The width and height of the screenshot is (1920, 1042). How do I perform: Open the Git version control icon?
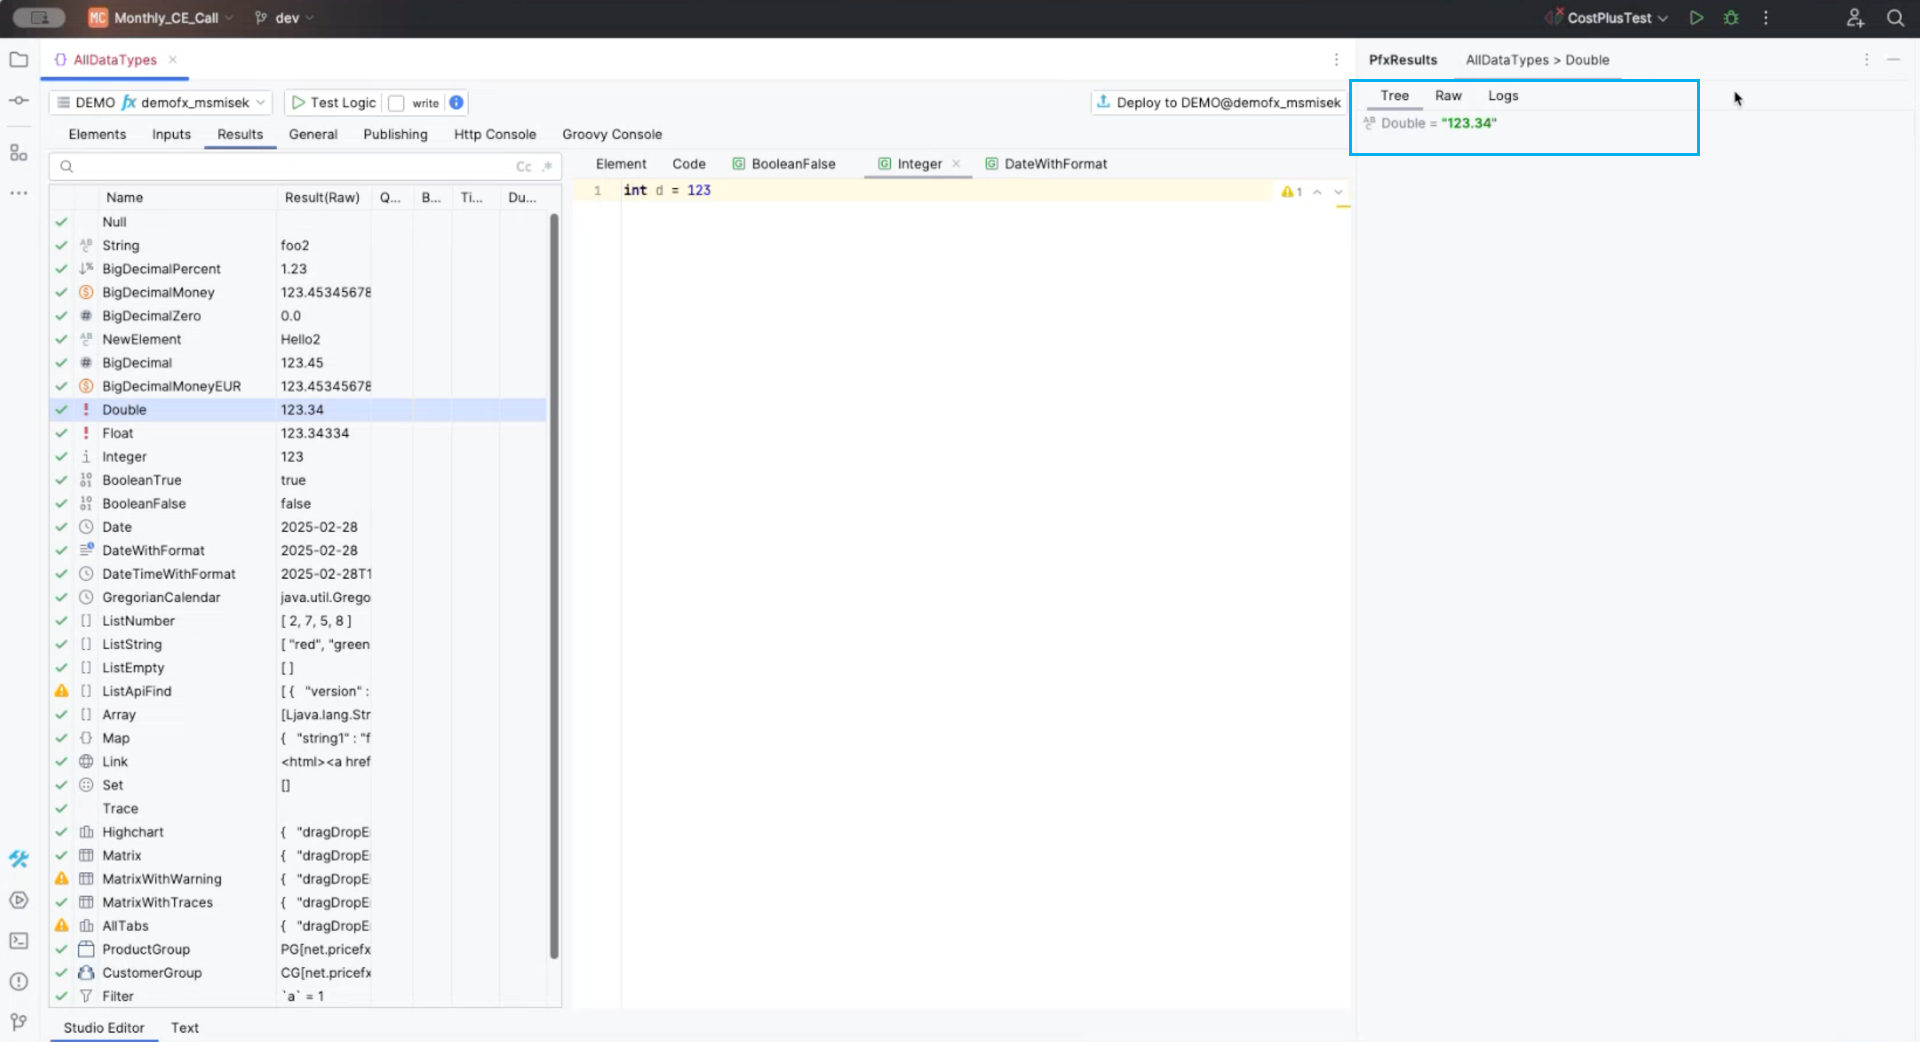18,1021
